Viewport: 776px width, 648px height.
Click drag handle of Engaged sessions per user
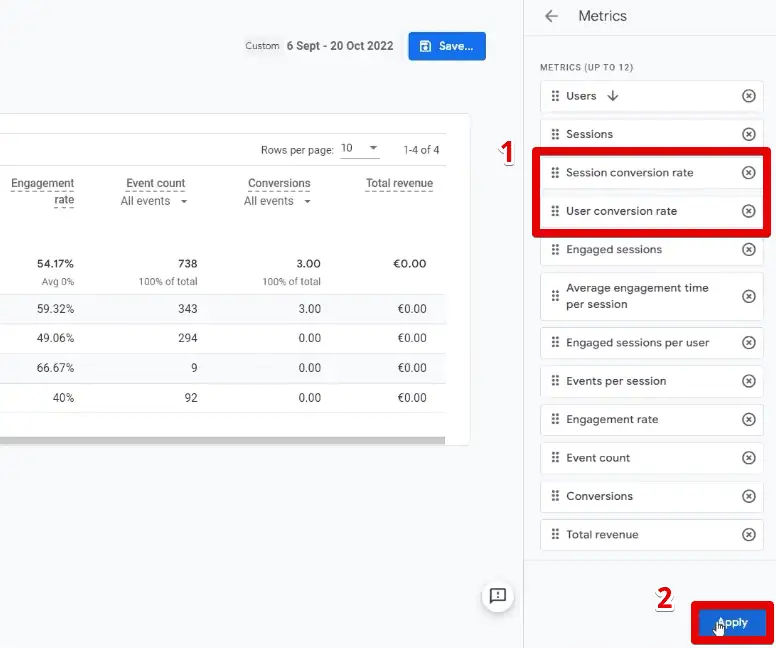pos(555,343)
